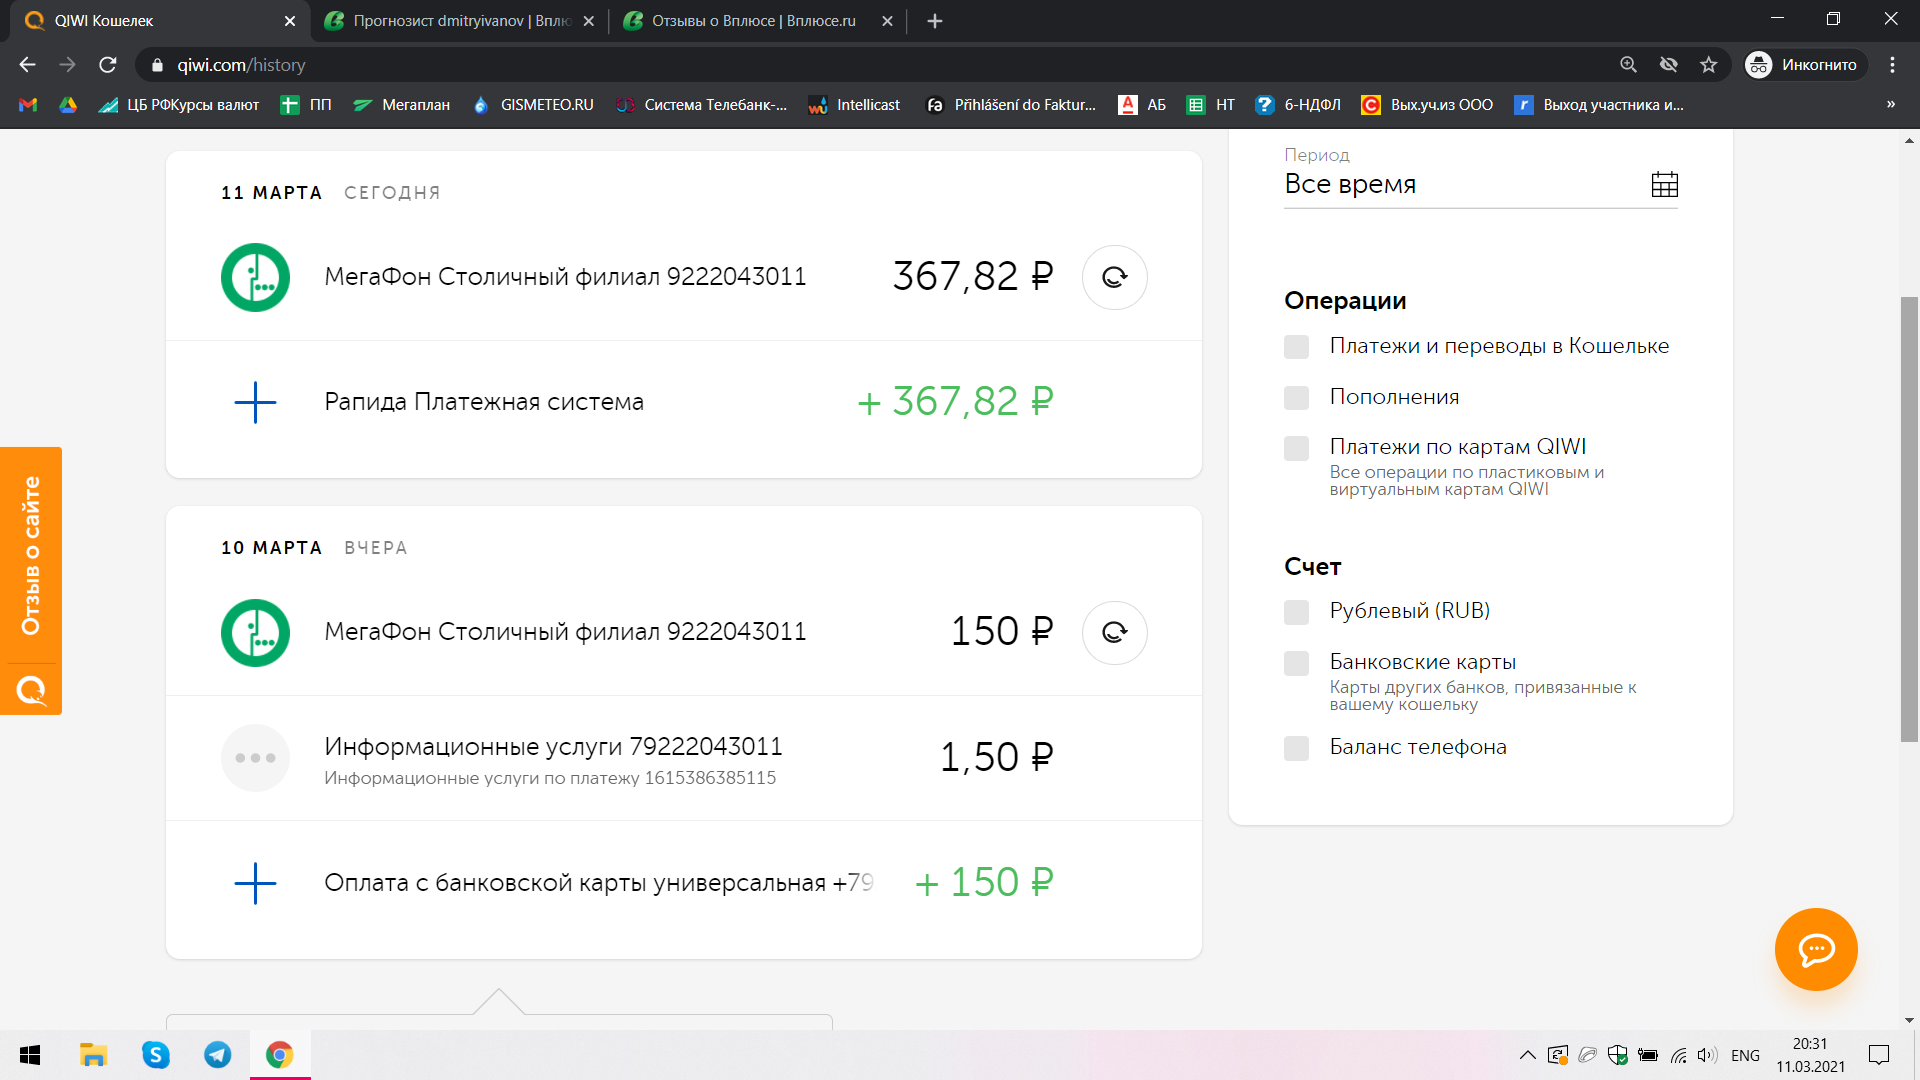Click the page vertical scrollbar thumb
Viewport: 1920px width, 1080px height.
(x=1909, y=520)
